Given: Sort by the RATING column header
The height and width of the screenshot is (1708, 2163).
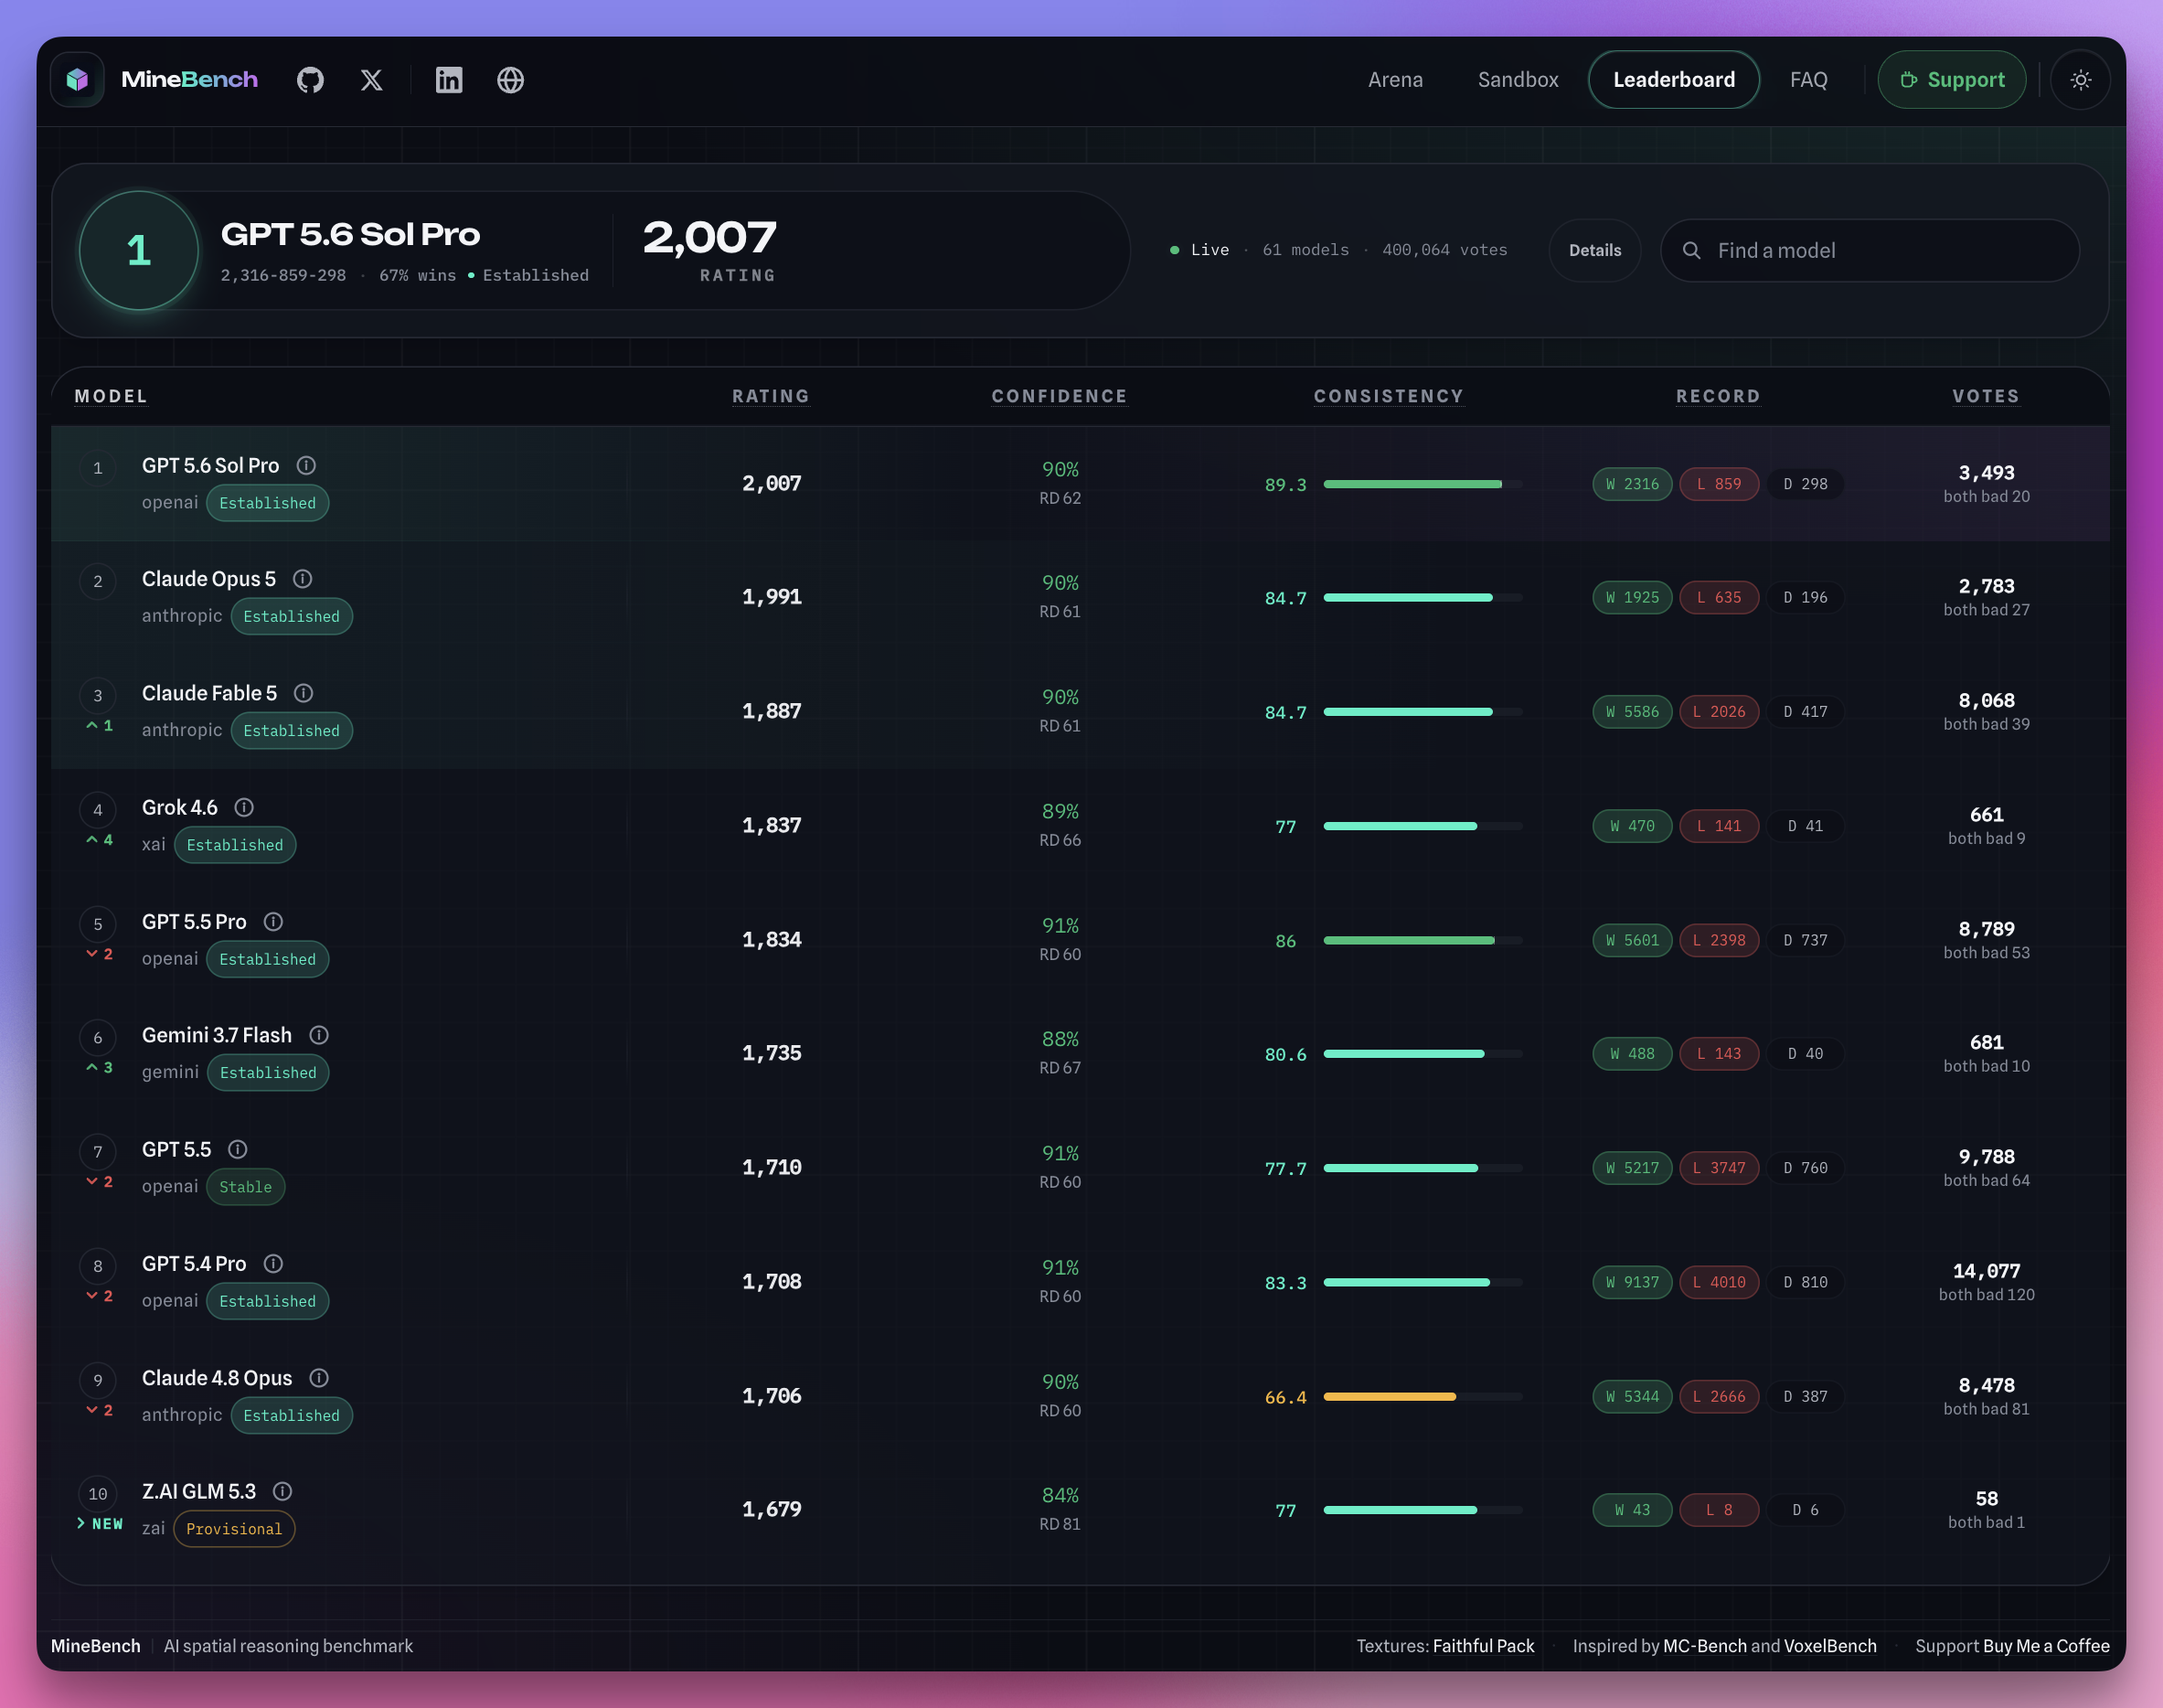Looking at the screenshot, I should (770, 396).
